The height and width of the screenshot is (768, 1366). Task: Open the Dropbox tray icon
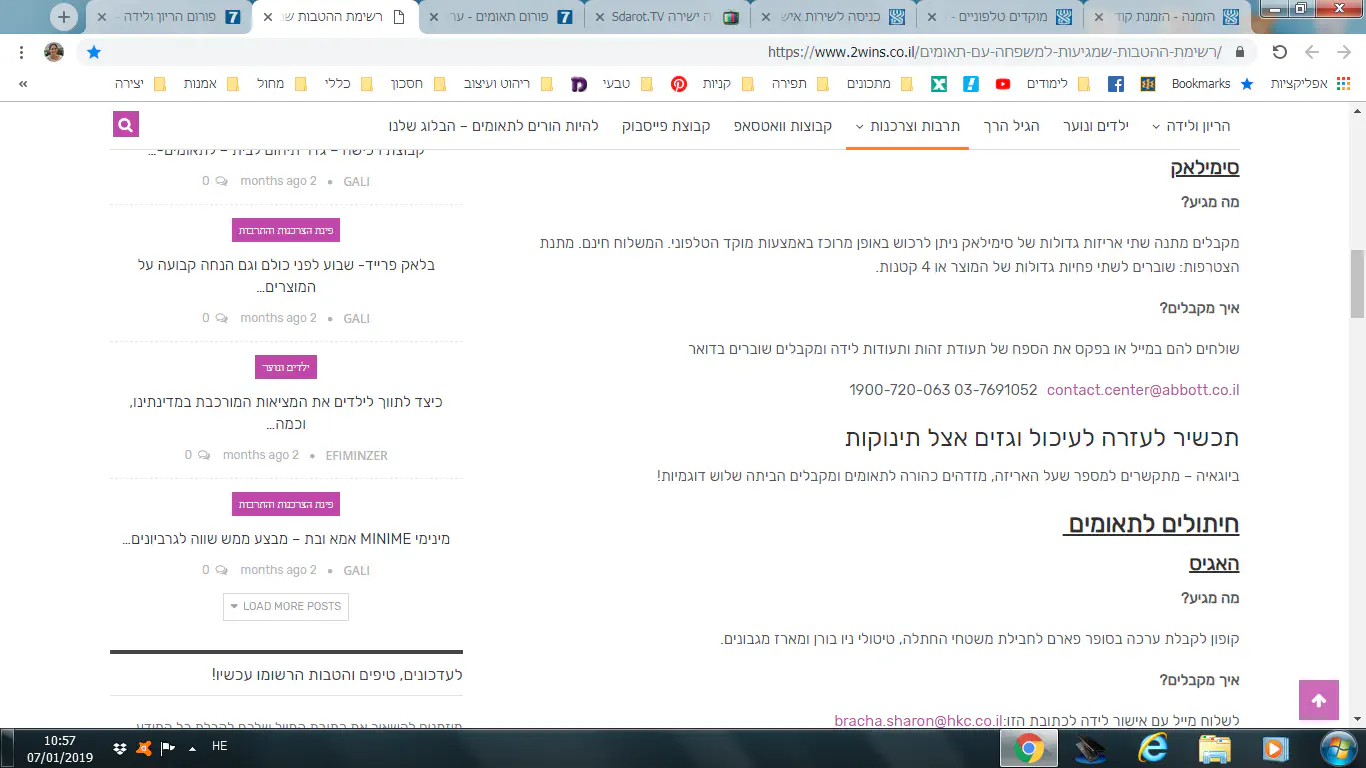pos(120,747)
